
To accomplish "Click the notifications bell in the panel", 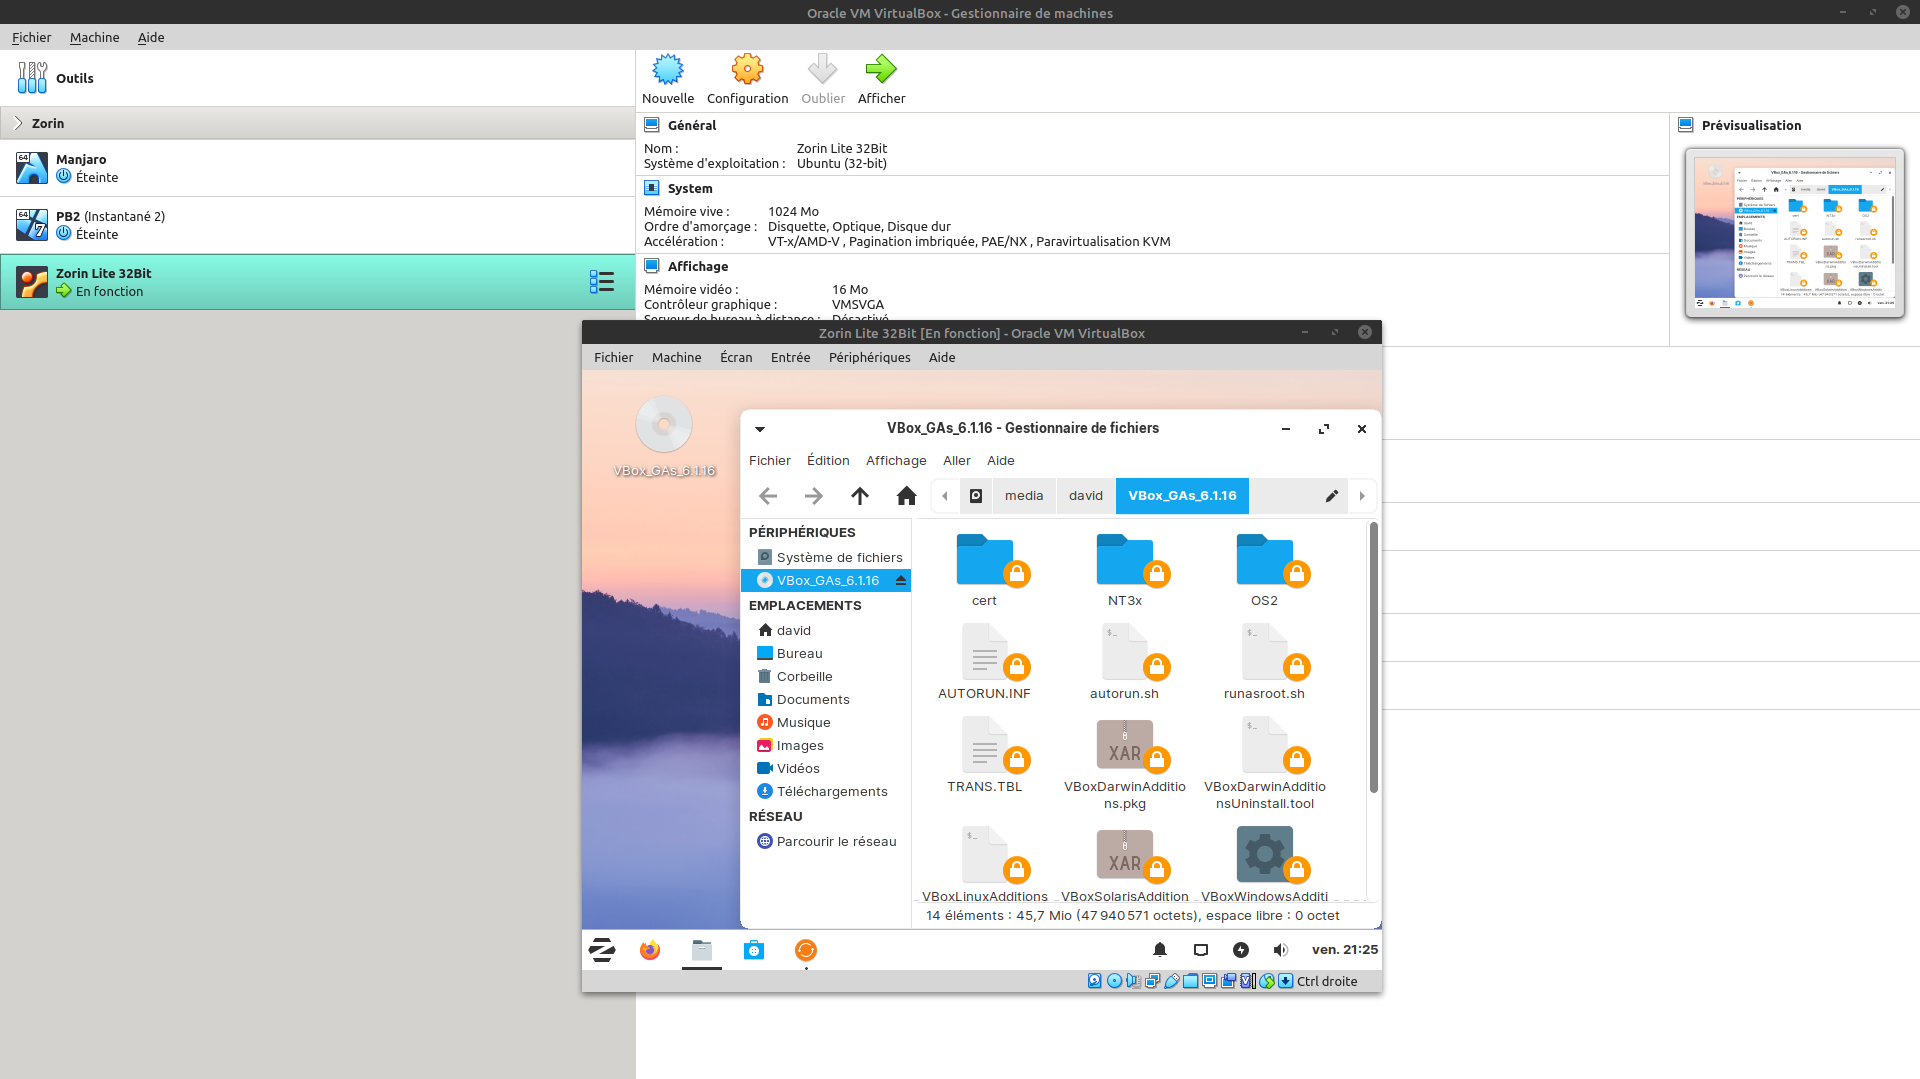I will [1160, 950].
